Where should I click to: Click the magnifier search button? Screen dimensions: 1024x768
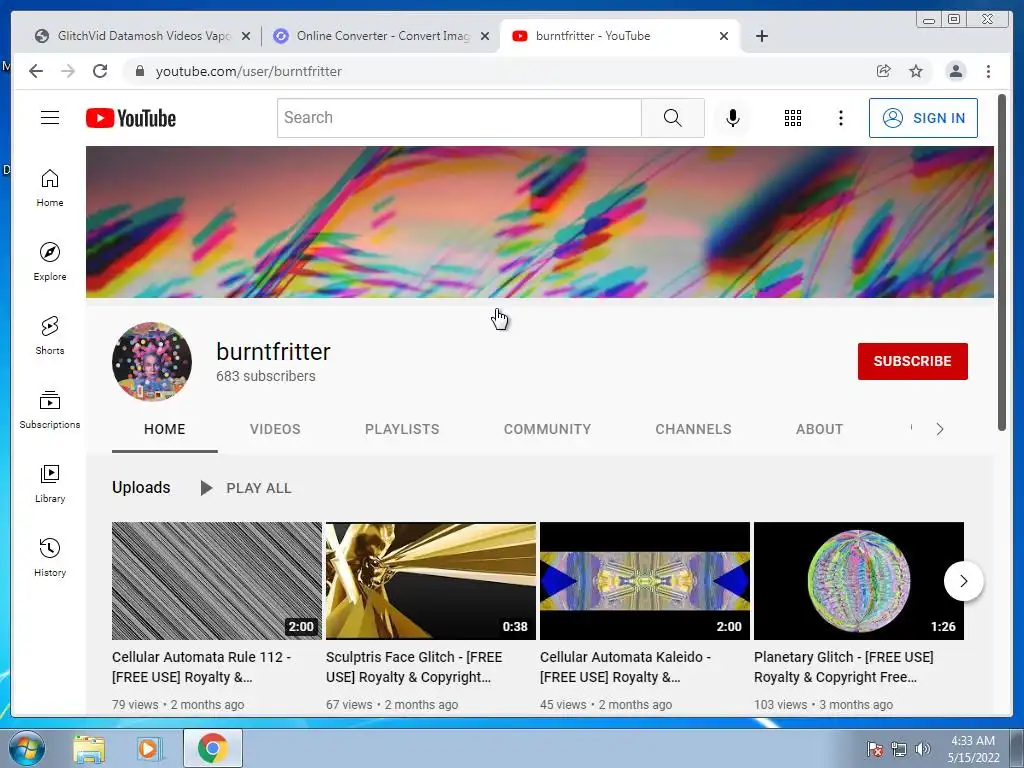[673, 118]
